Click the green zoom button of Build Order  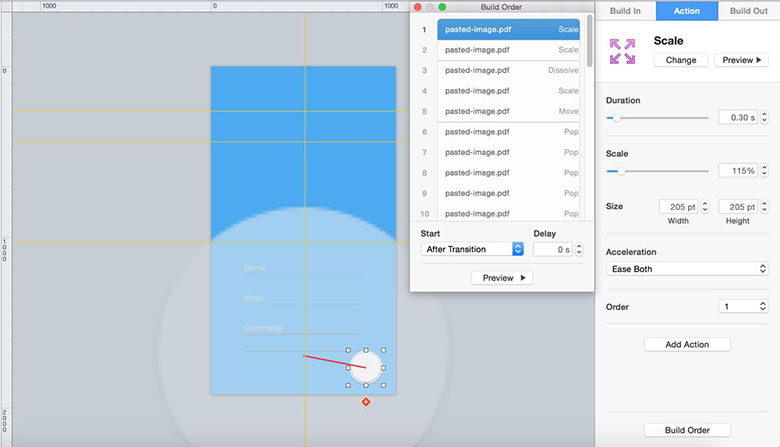pos(442,7)
